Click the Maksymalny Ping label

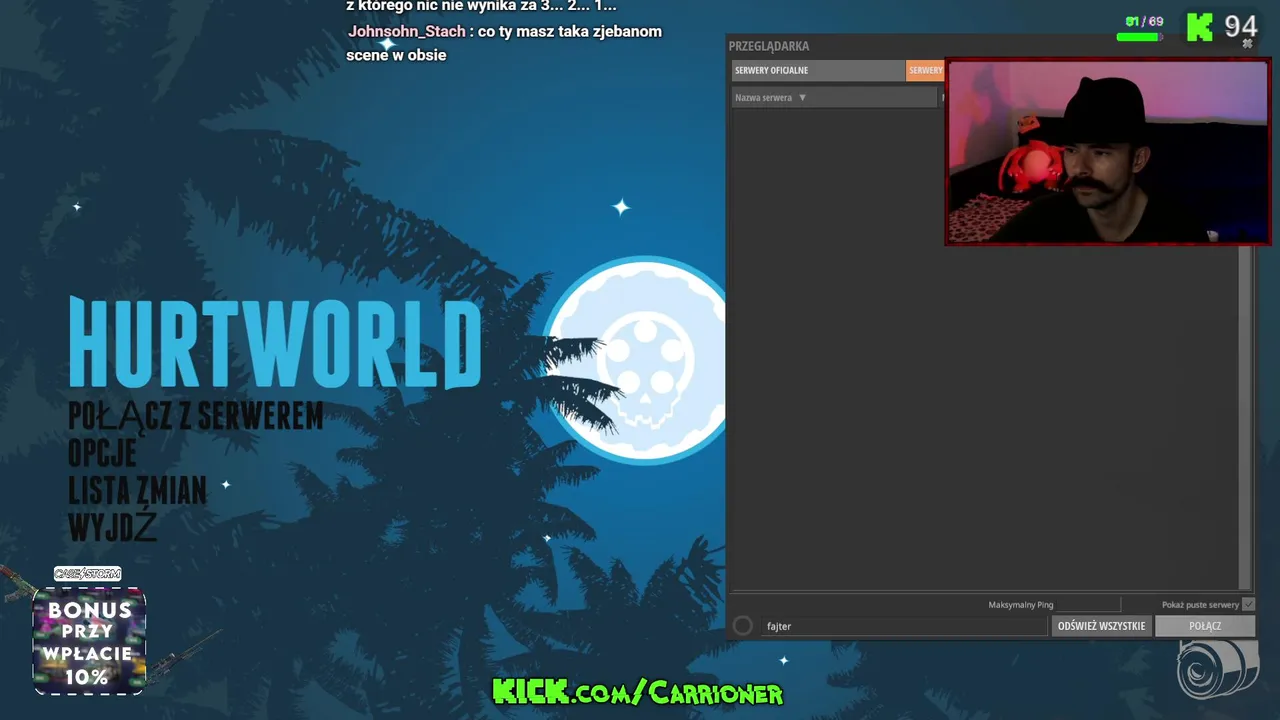coord(1021,605)
